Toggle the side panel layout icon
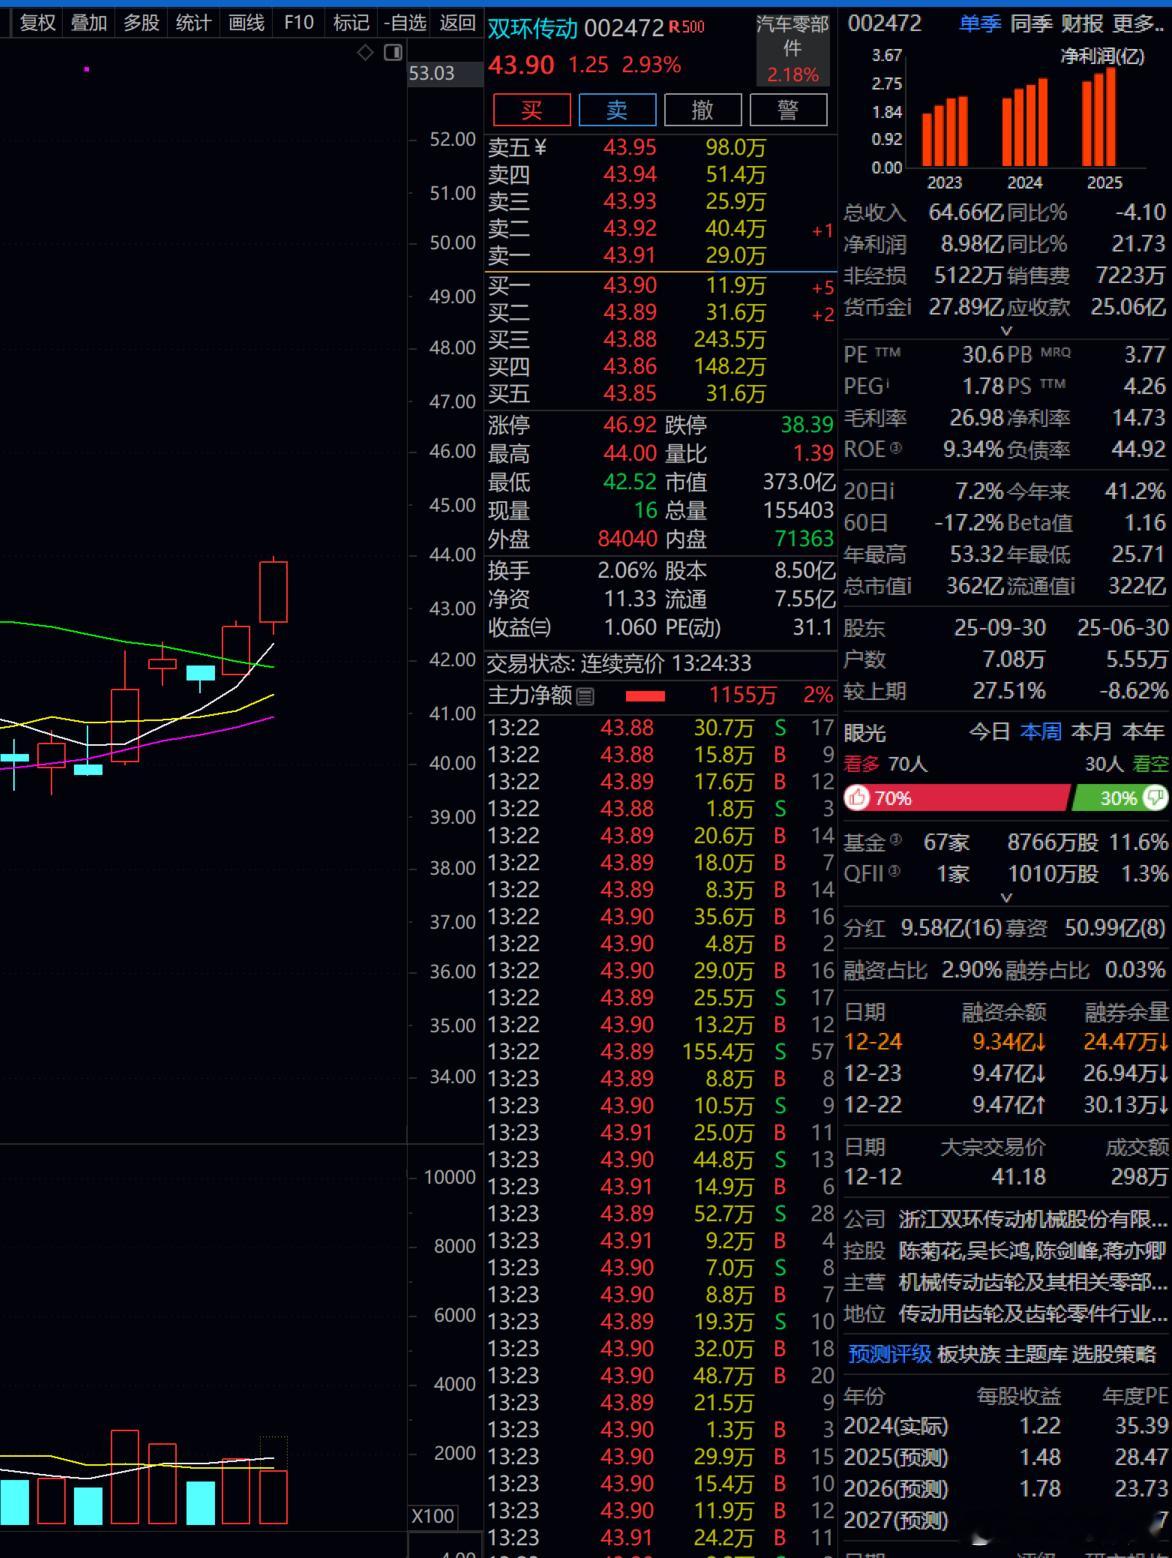This screenshot has width=1172, height=1558. pyautogui.click(x=393, y=52)
